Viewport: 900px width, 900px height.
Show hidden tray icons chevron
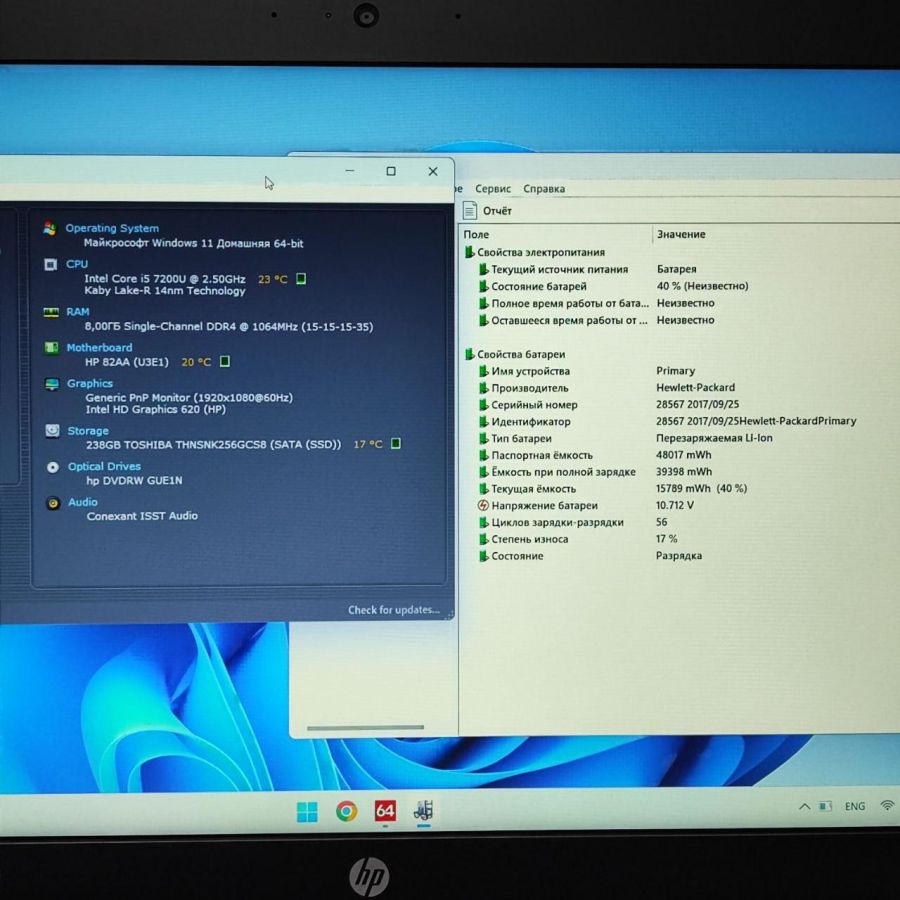pyautogui.click(x=804, y=806)
